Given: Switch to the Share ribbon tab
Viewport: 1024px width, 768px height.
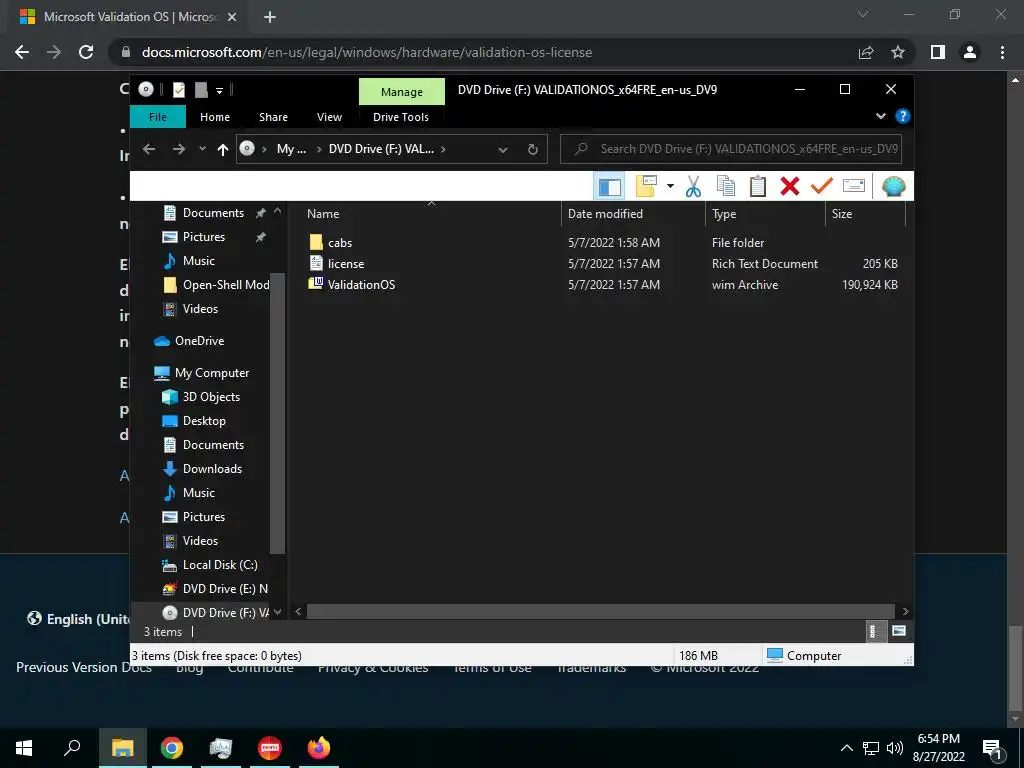Looking at the screenshot, I should (273, 117).
